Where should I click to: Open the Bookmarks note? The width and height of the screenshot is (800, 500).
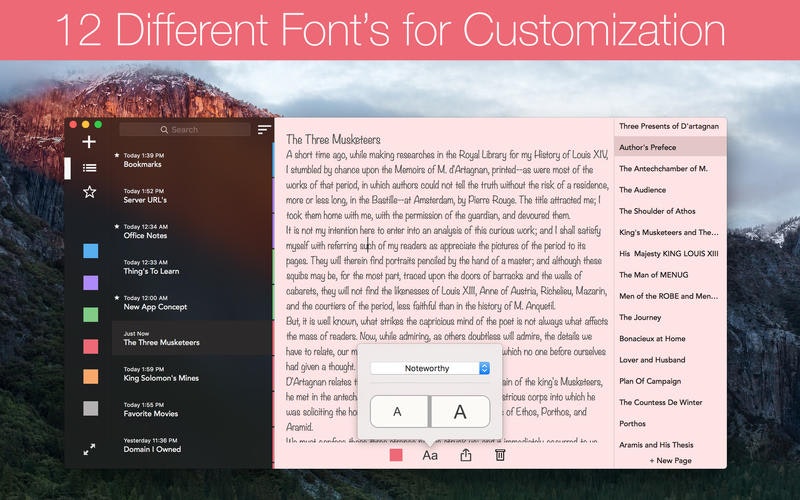click(191, 160)
